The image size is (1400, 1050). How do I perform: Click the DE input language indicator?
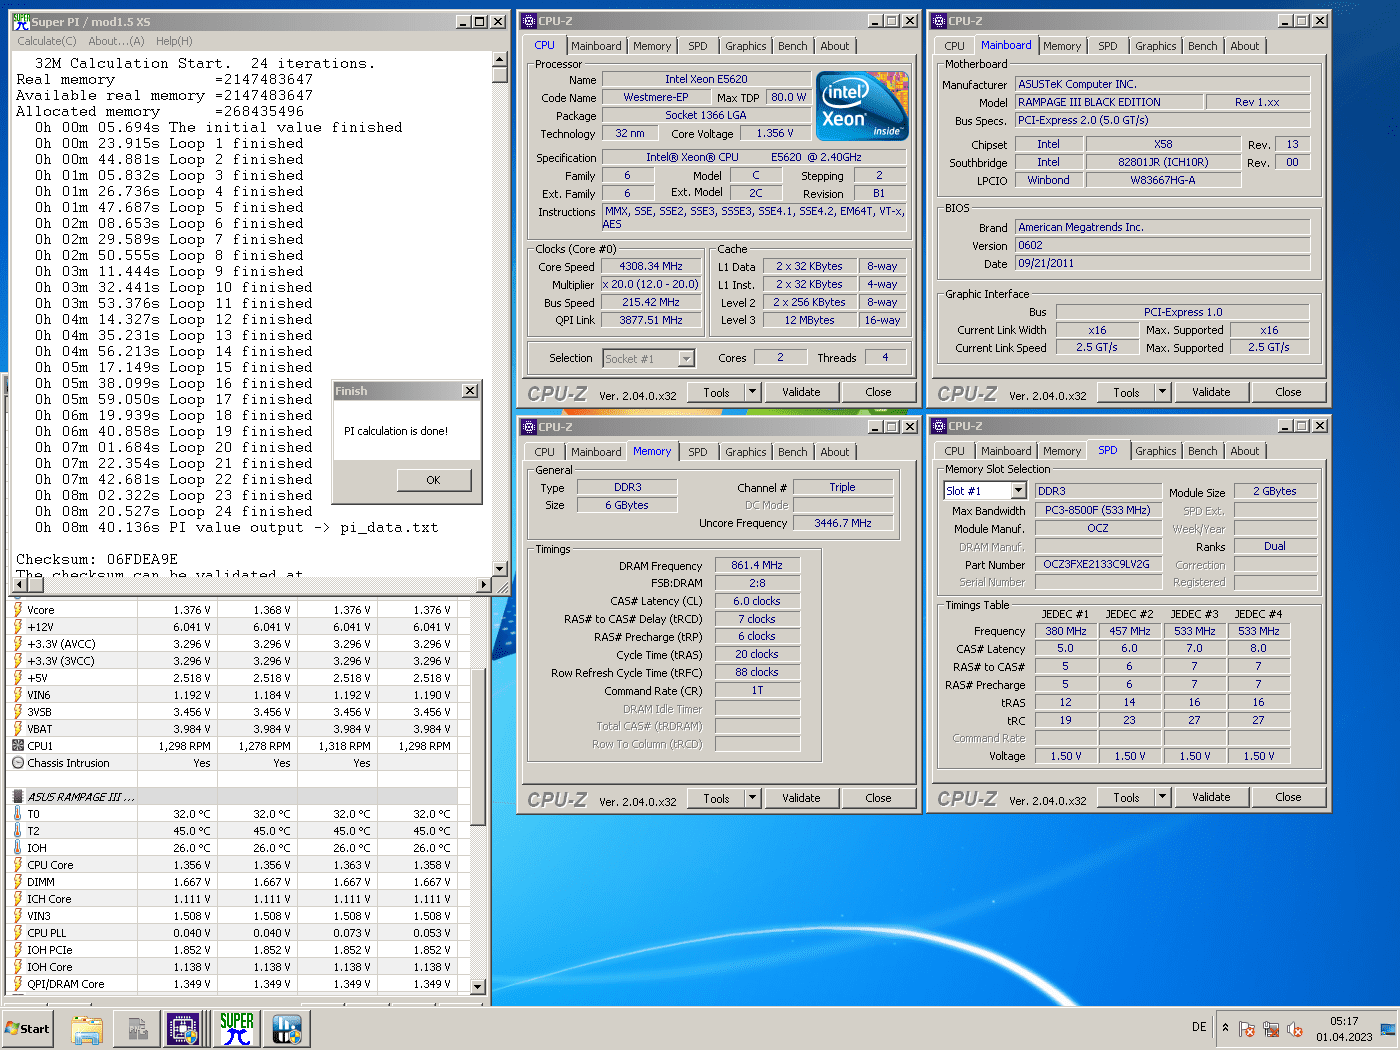[1199, 1028]
